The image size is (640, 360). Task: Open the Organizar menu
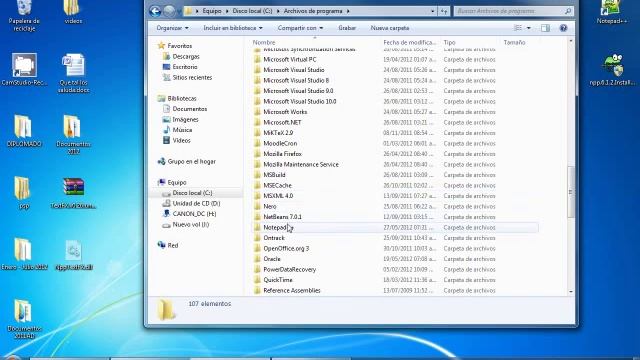tap(172, 28)
